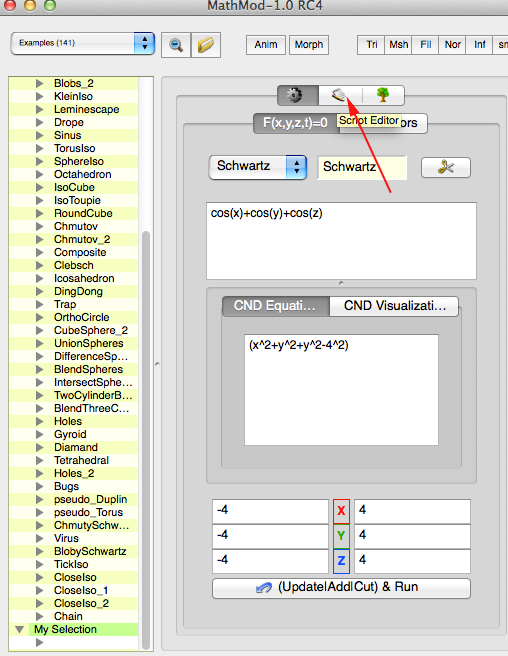This screenshot has height=656, width=508.
Task: Select the tree icon tab
Action: coord(383,95)
